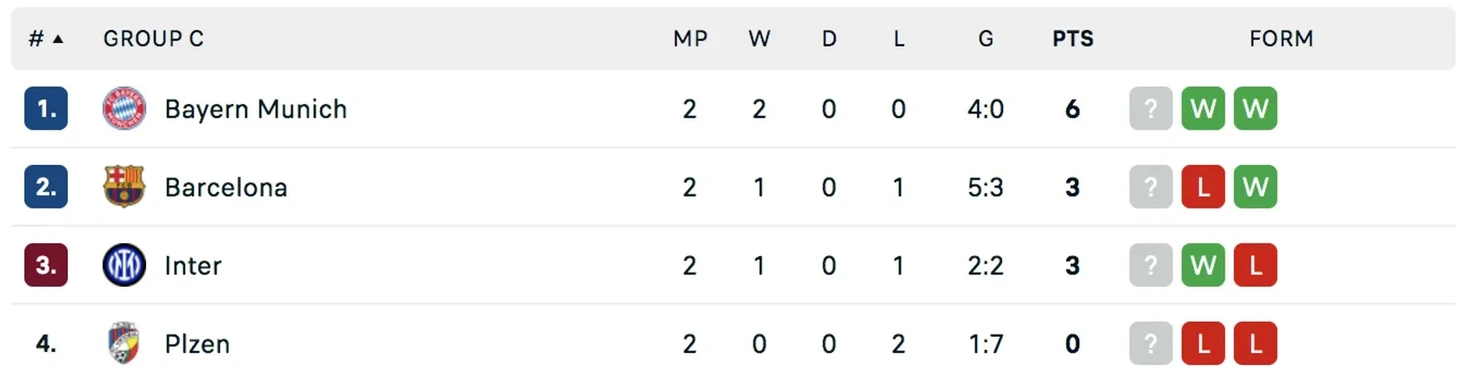
Task: Sort standings by MP column
Action: [x=690, y=39]
